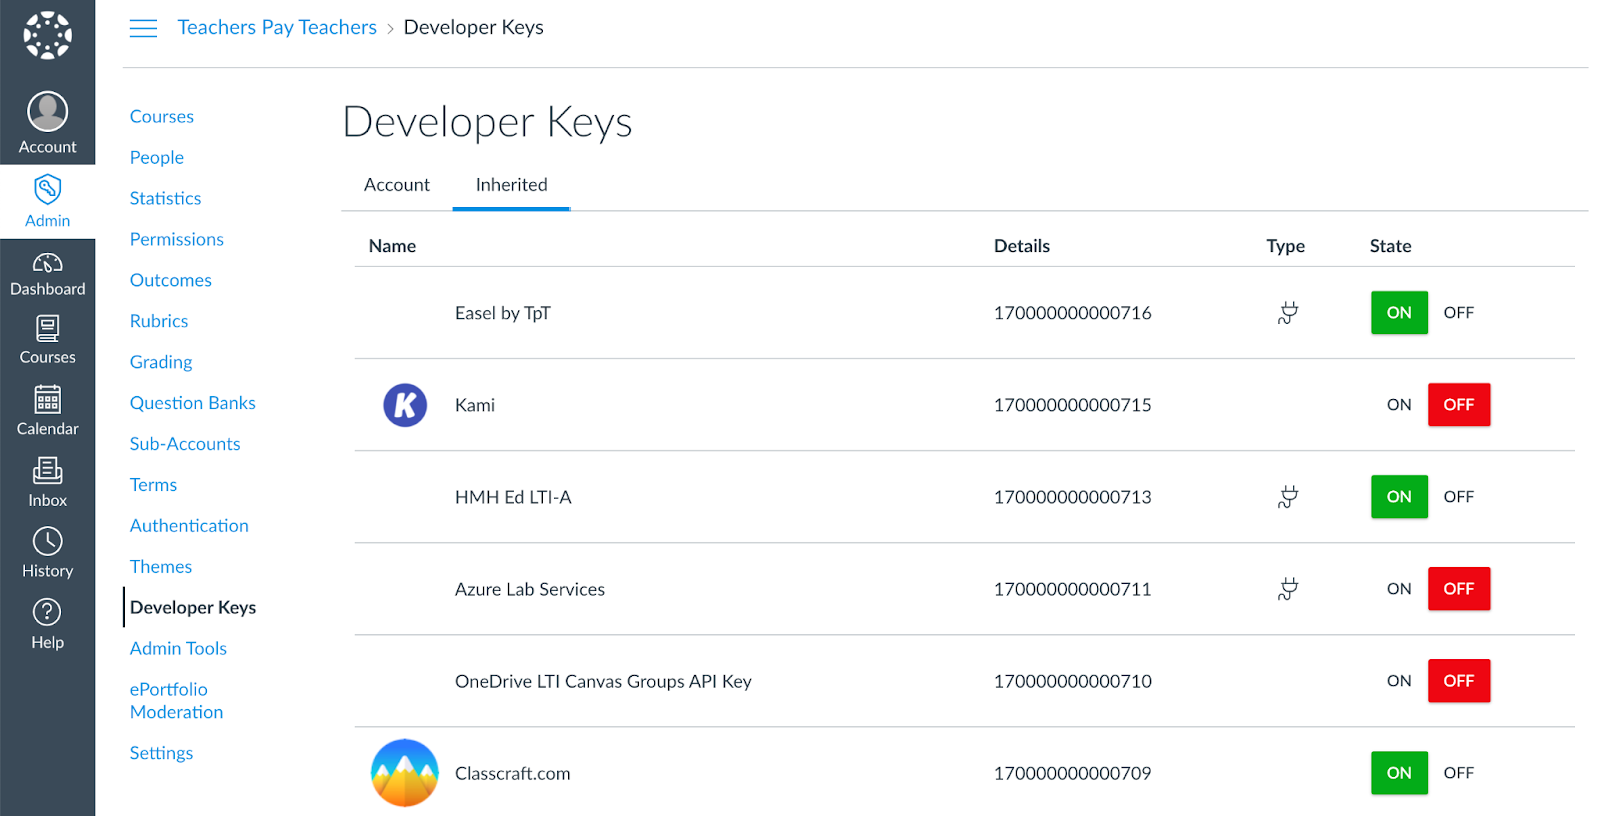The image size is (1600, 816).
Task: Open the ePortfolio Moderation link
Action: click(x=176, y=701)
